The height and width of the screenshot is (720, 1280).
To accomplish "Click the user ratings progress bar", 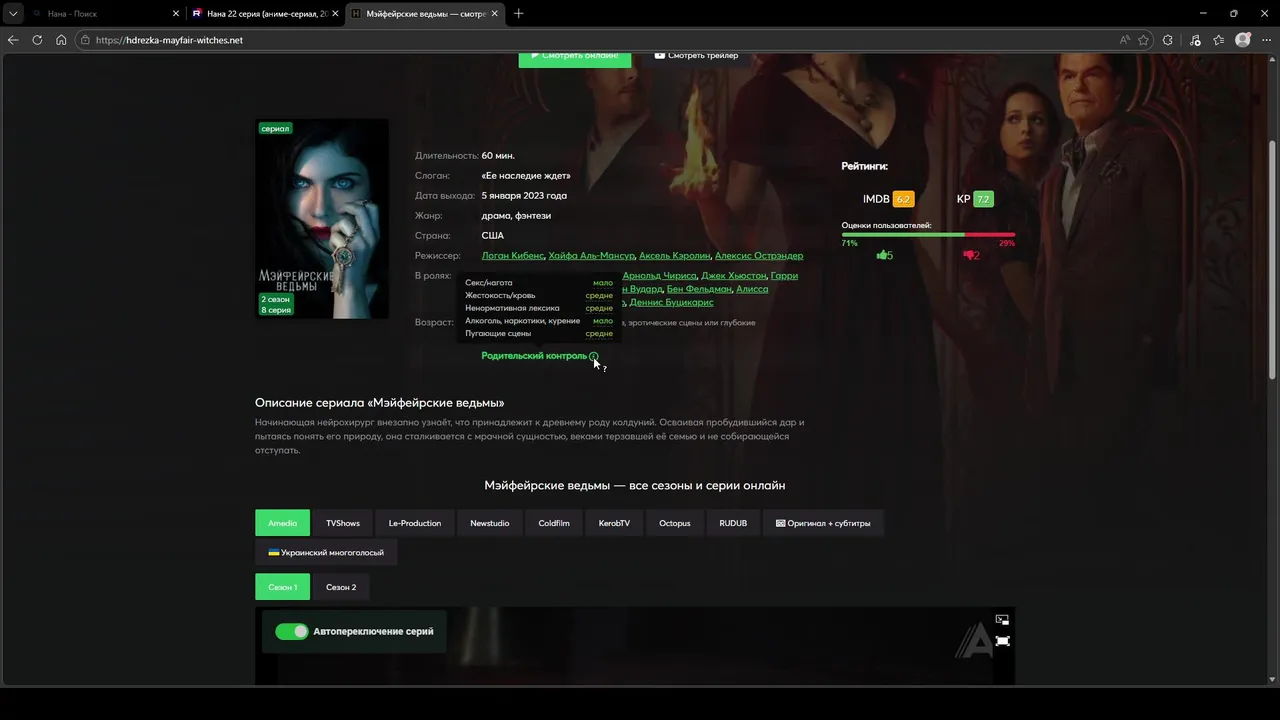I will click(928, 234).
